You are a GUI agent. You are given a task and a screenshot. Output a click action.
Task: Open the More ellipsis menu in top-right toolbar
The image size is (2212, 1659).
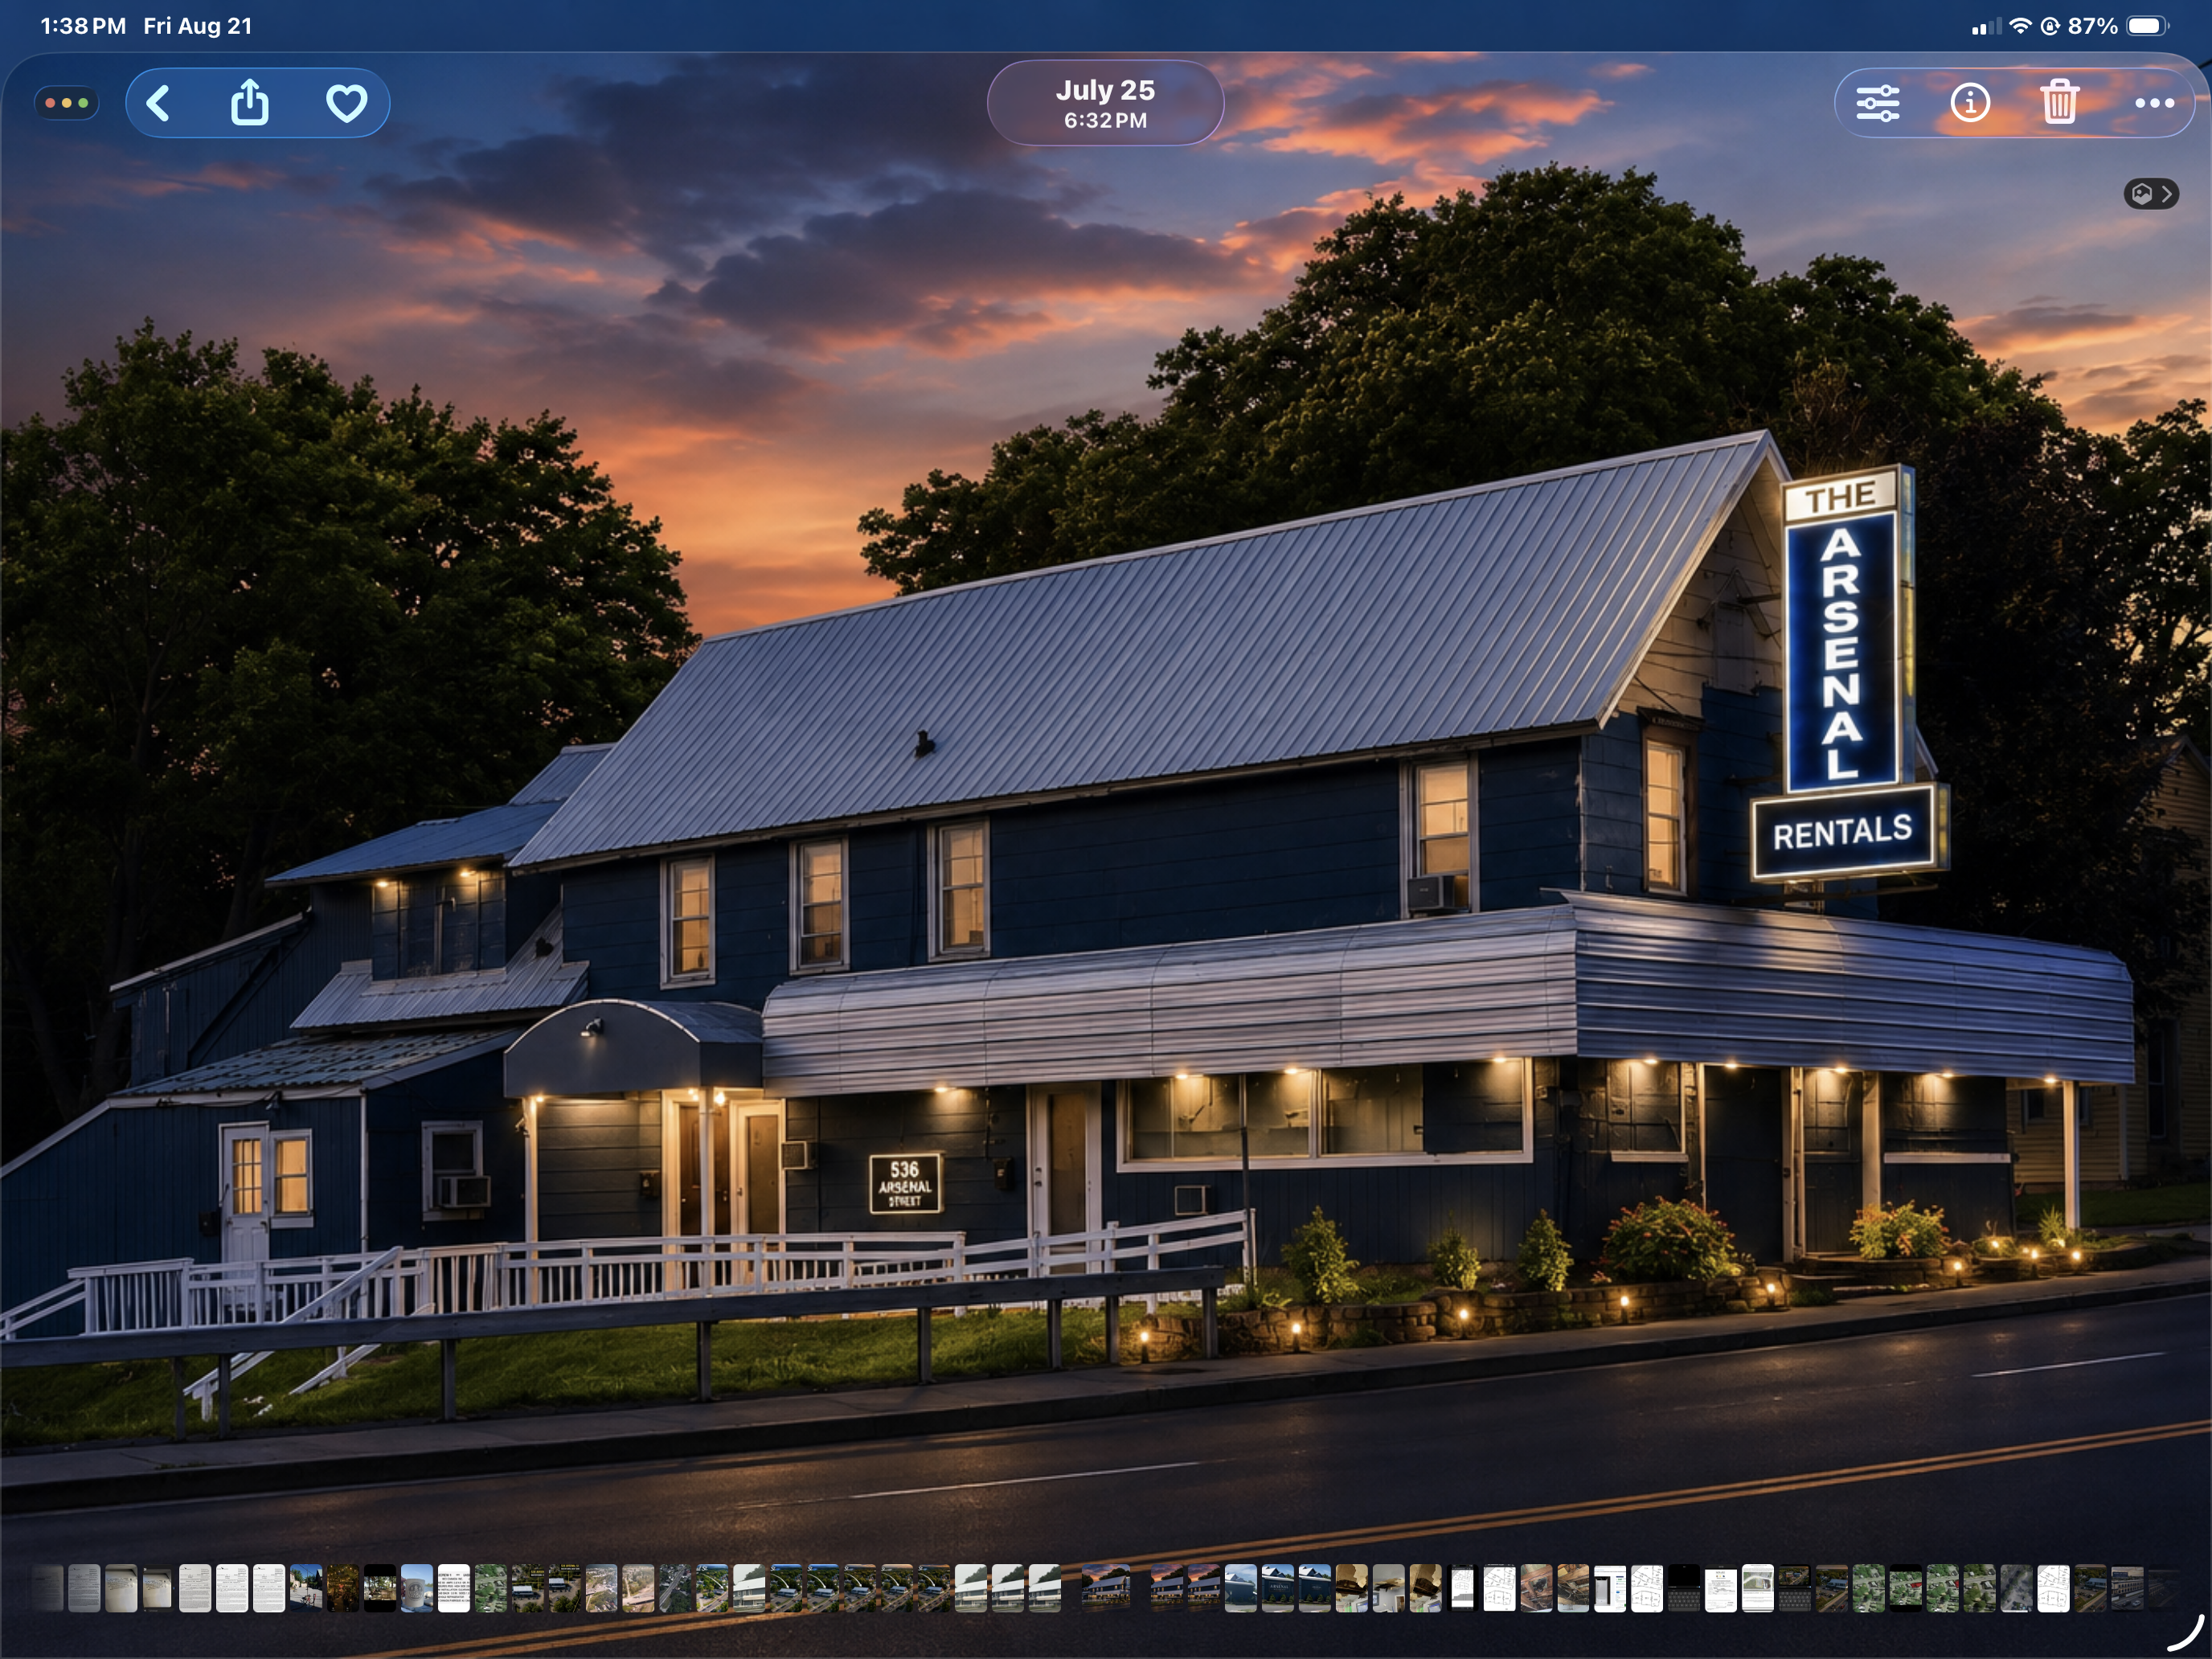pyautogui.click(x=2154, y=103)
